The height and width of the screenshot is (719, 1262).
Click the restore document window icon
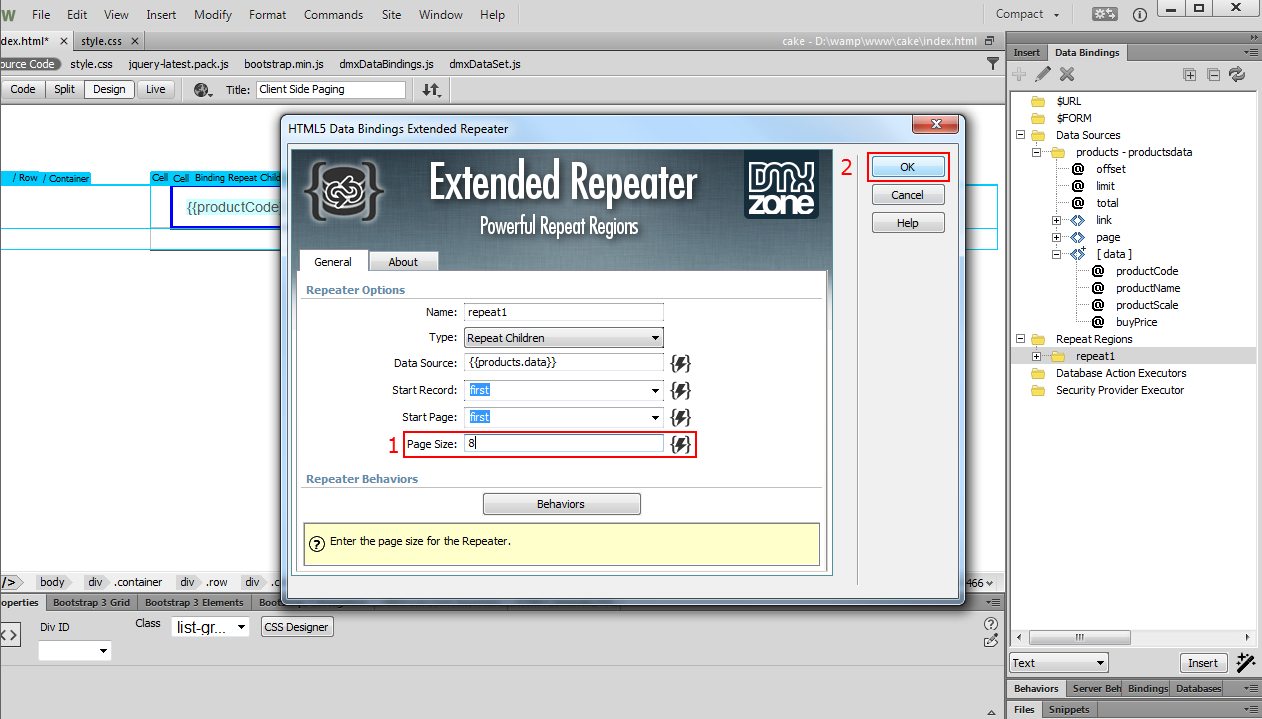click(989, 41)
